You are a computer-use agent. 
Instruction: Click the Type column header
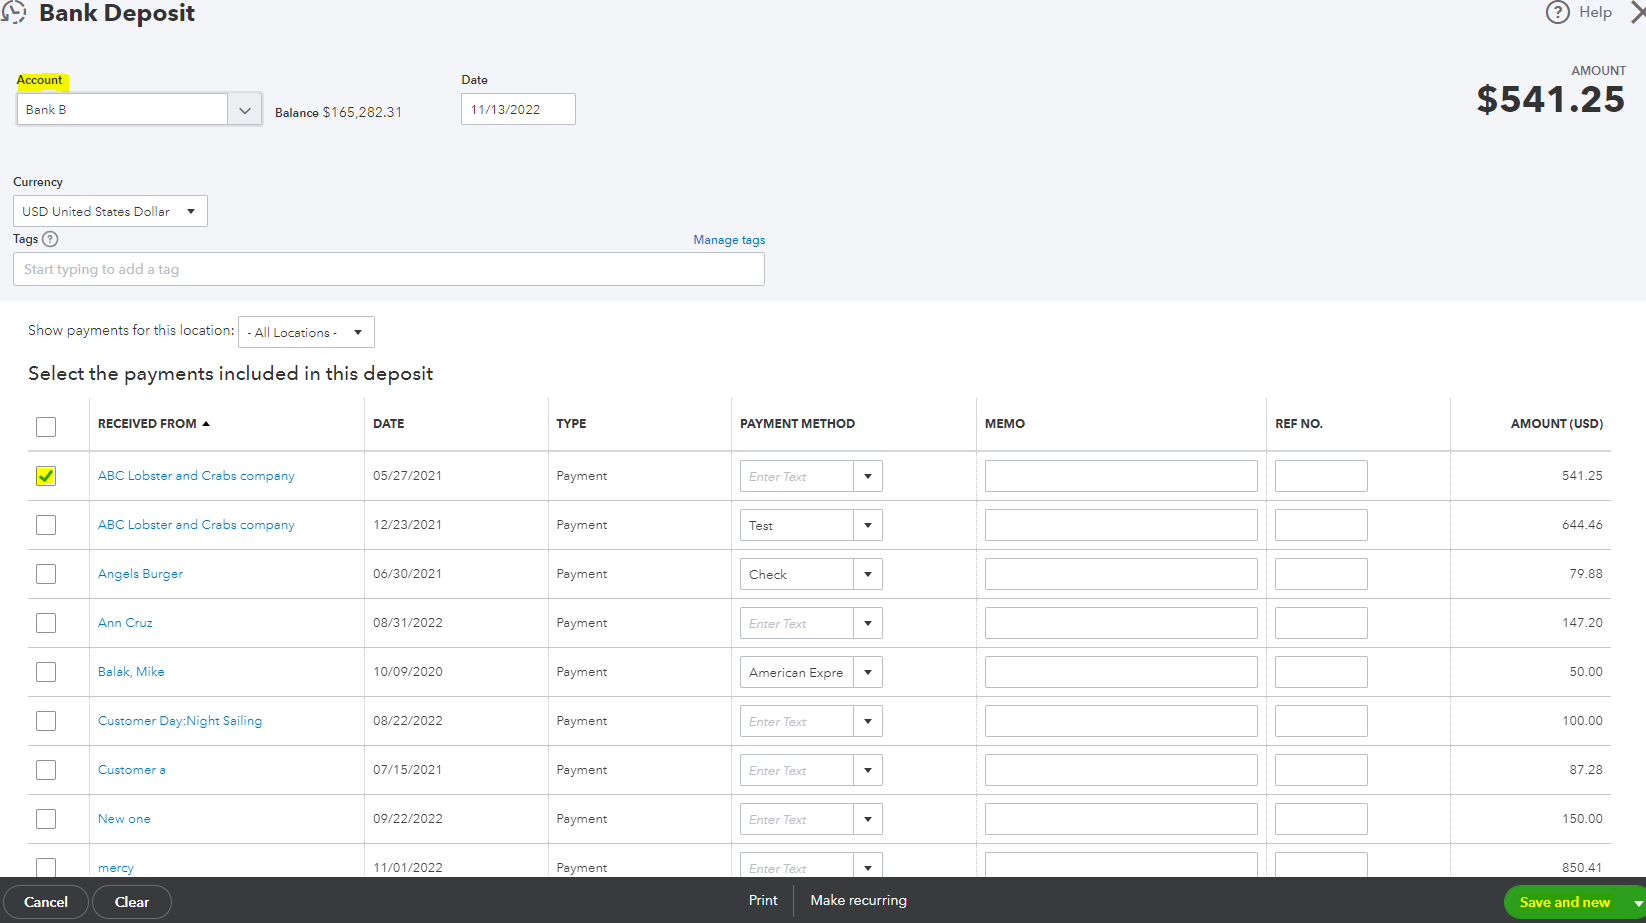tap(571, 424)
